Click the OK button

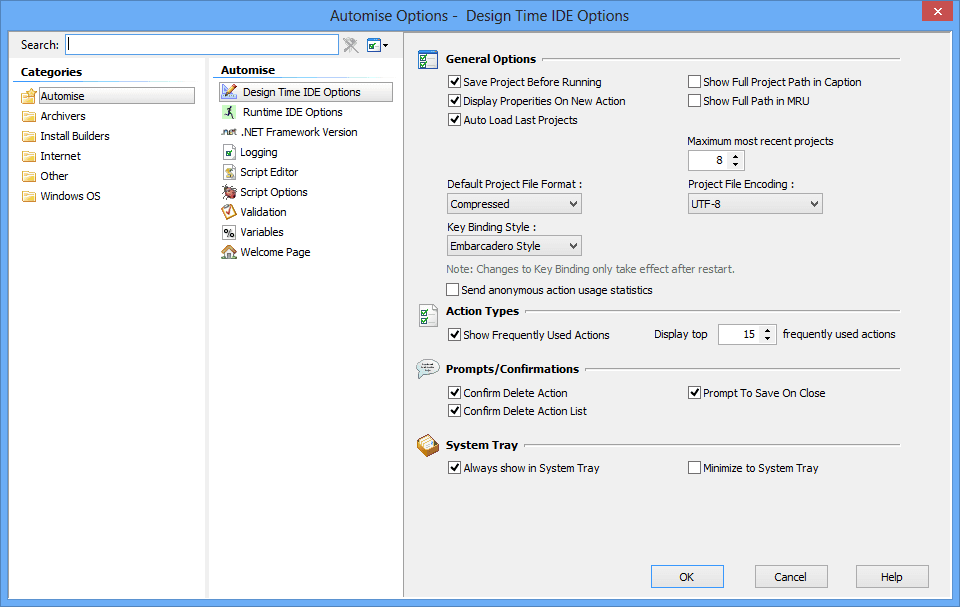pyautogui.click(x=687, y=577)
